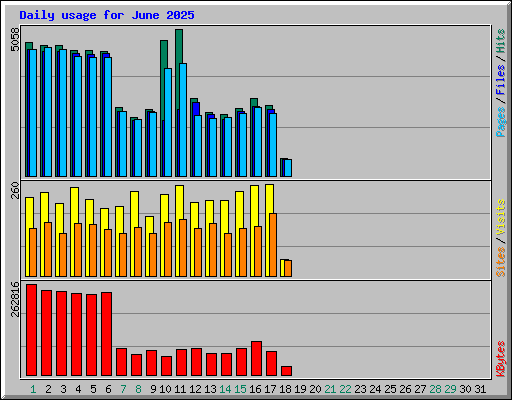
Task: Click the red KBytes bar for day 1
Action: pyautogui.click(x=32, y=330)
